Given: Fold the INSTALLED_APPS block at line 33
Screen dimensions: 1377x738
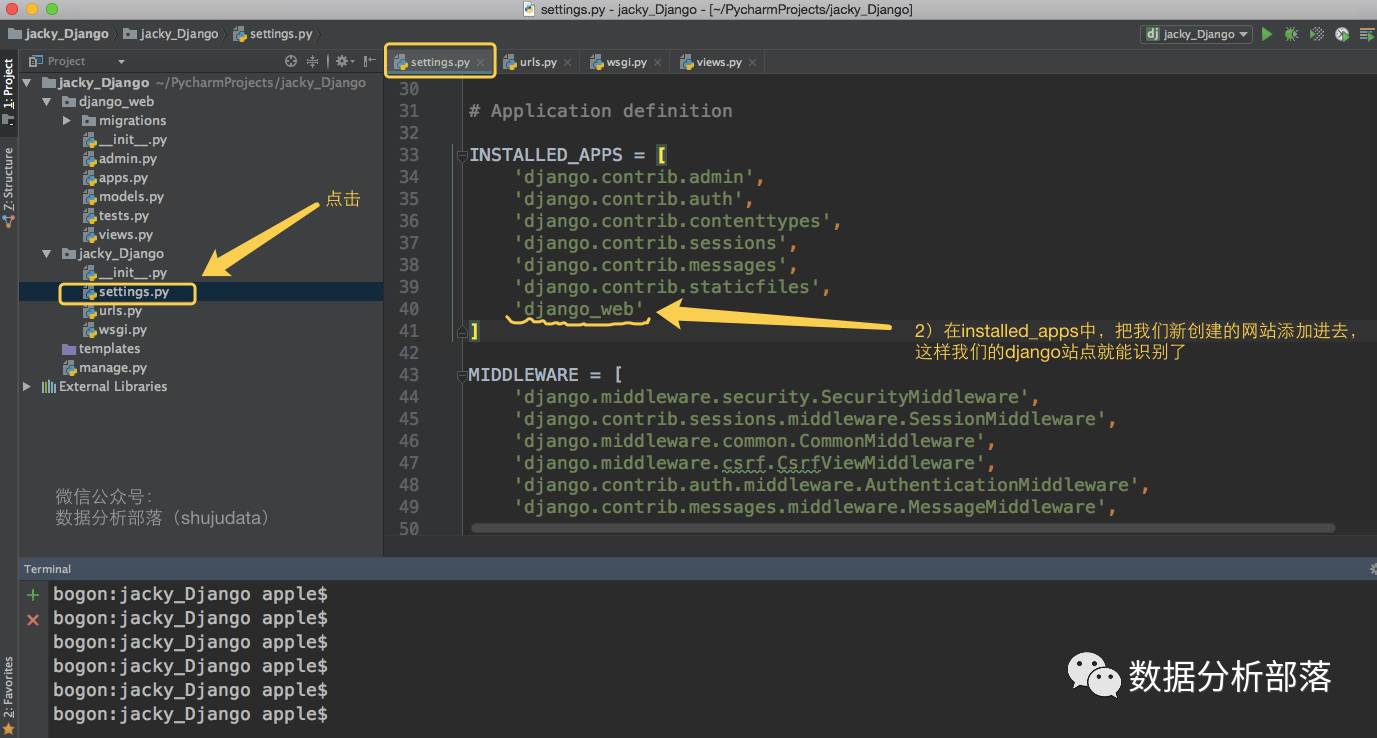Looking at the screenshot, I should point(461,155).
